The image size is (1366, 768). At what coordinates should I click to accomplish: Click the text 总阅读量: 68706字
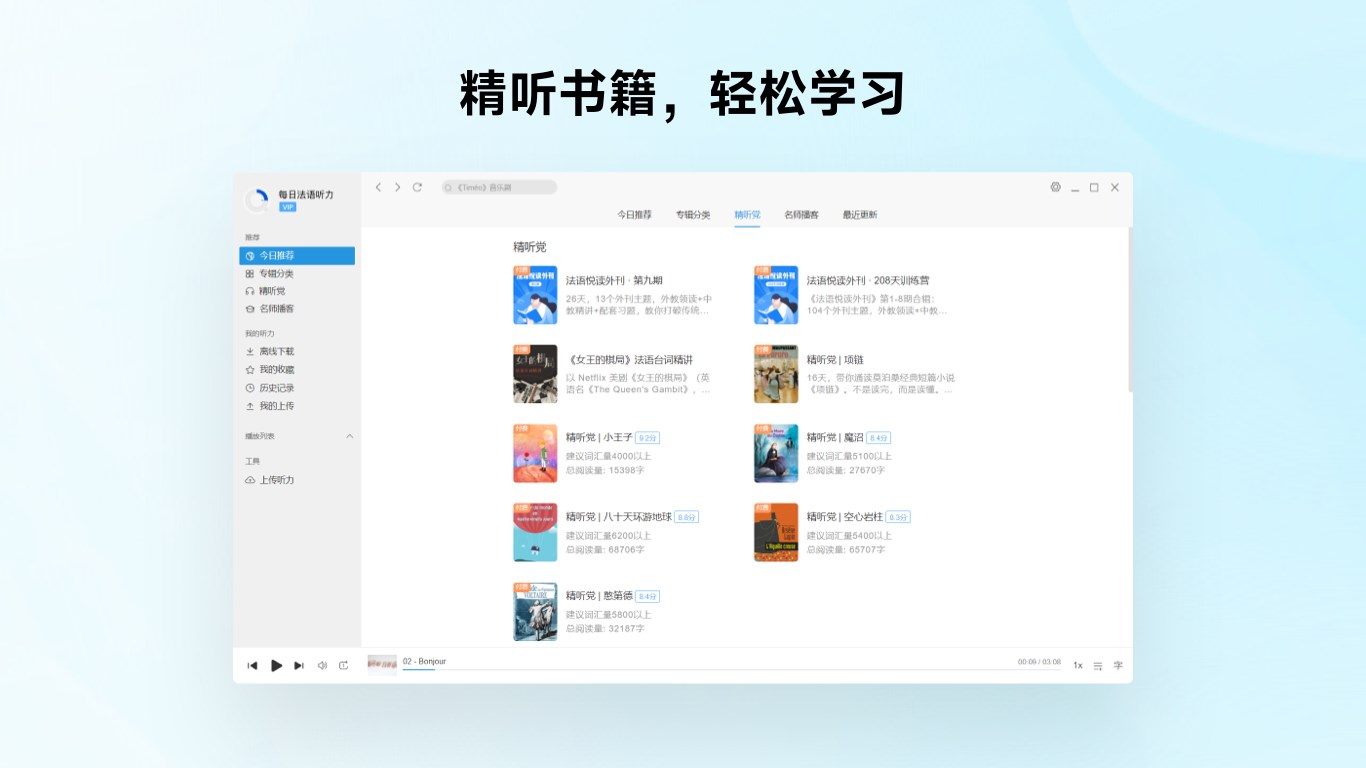tap(605, 549)
